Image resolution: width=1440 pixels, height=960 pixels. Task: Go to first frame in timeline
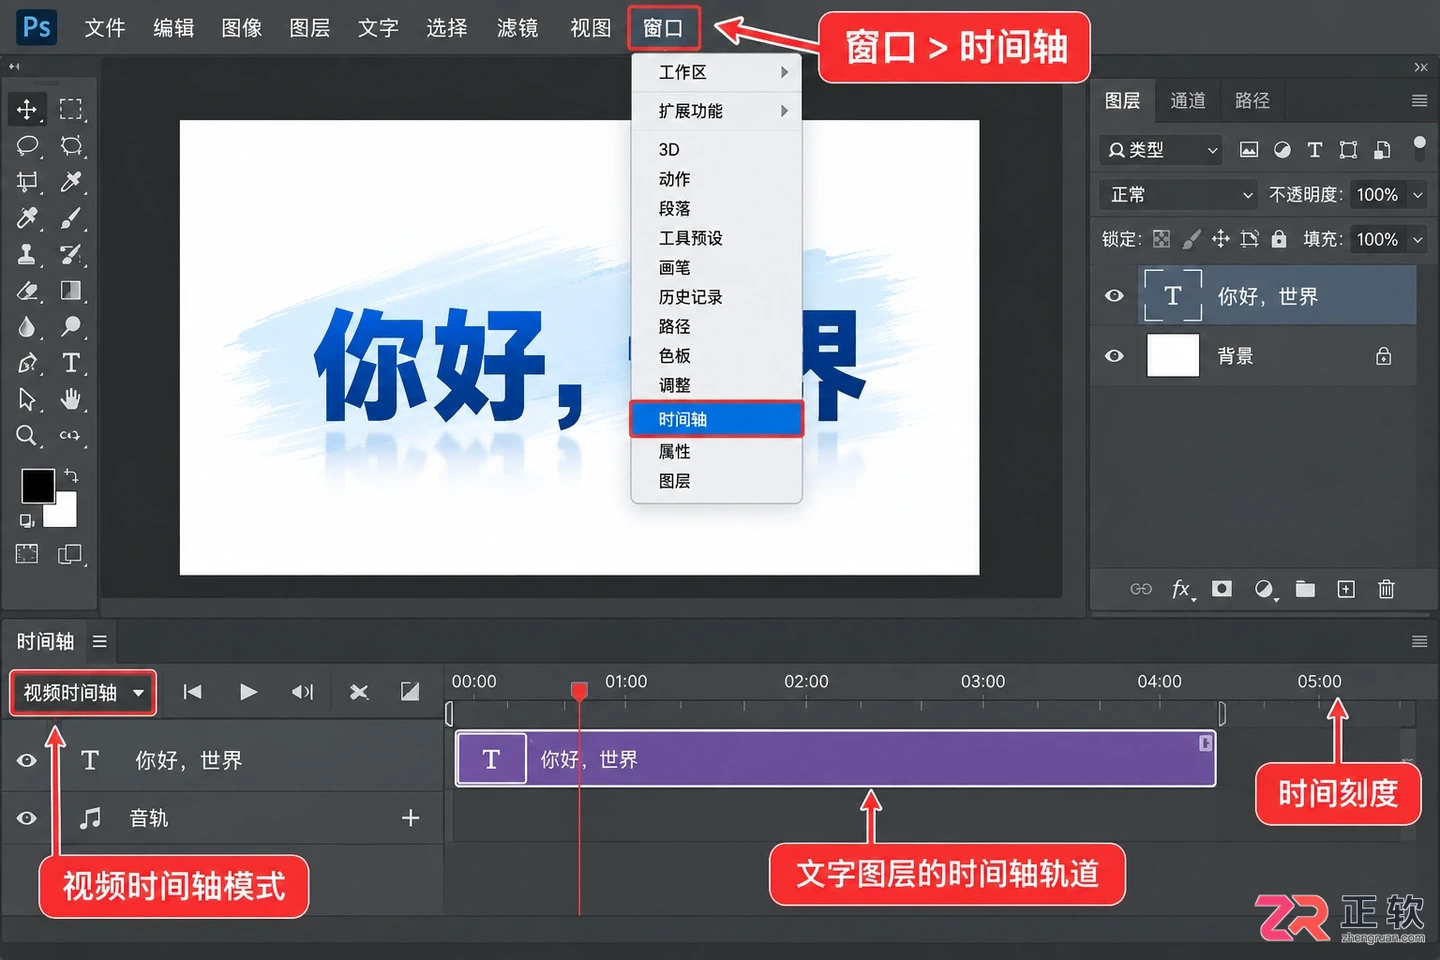193,691
